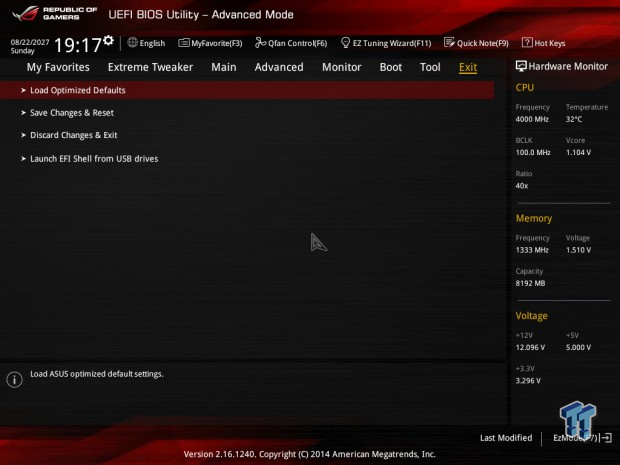Click the Voltage section heading
The height and width of the screenshot is (465, 620).
531,316
